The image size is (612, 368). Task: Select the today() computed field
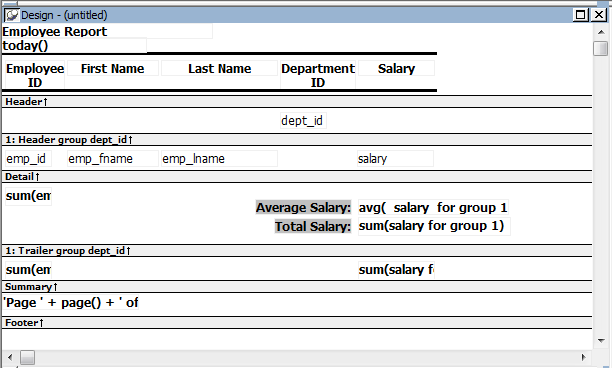(x=74, y=46)
